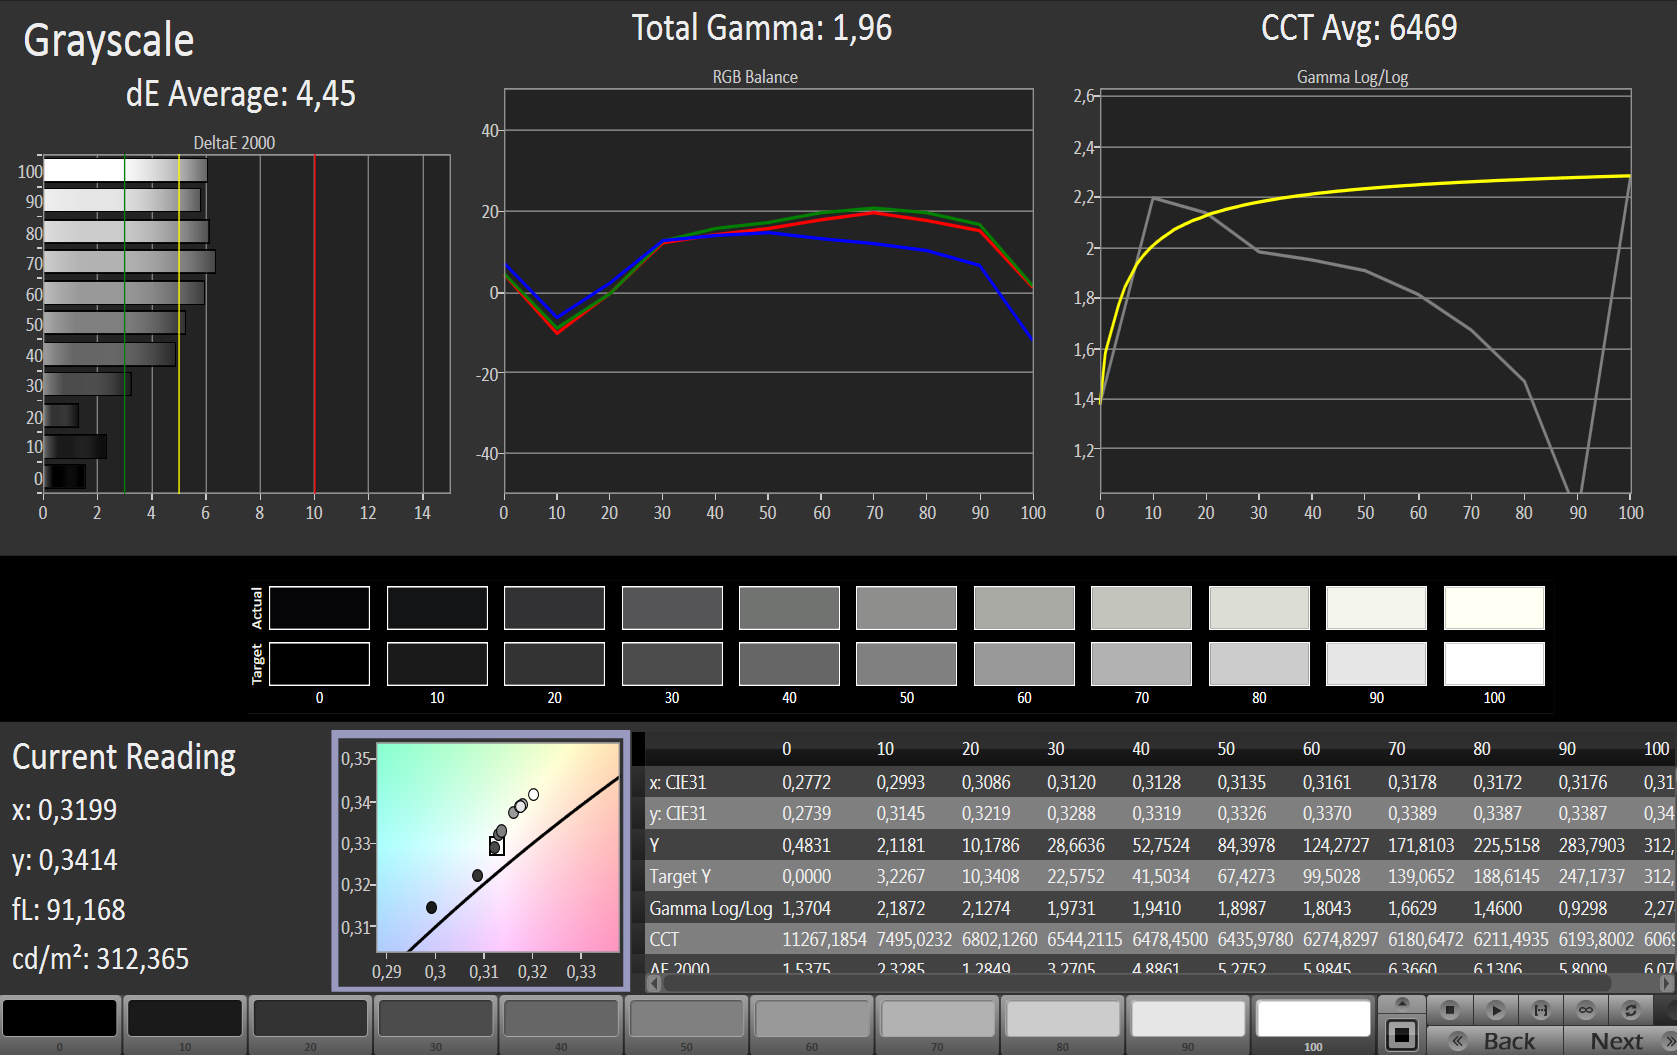Select the 70 level patch in bottom strip
This screenshot has height=1055, width=1677.
[938, 1020]
